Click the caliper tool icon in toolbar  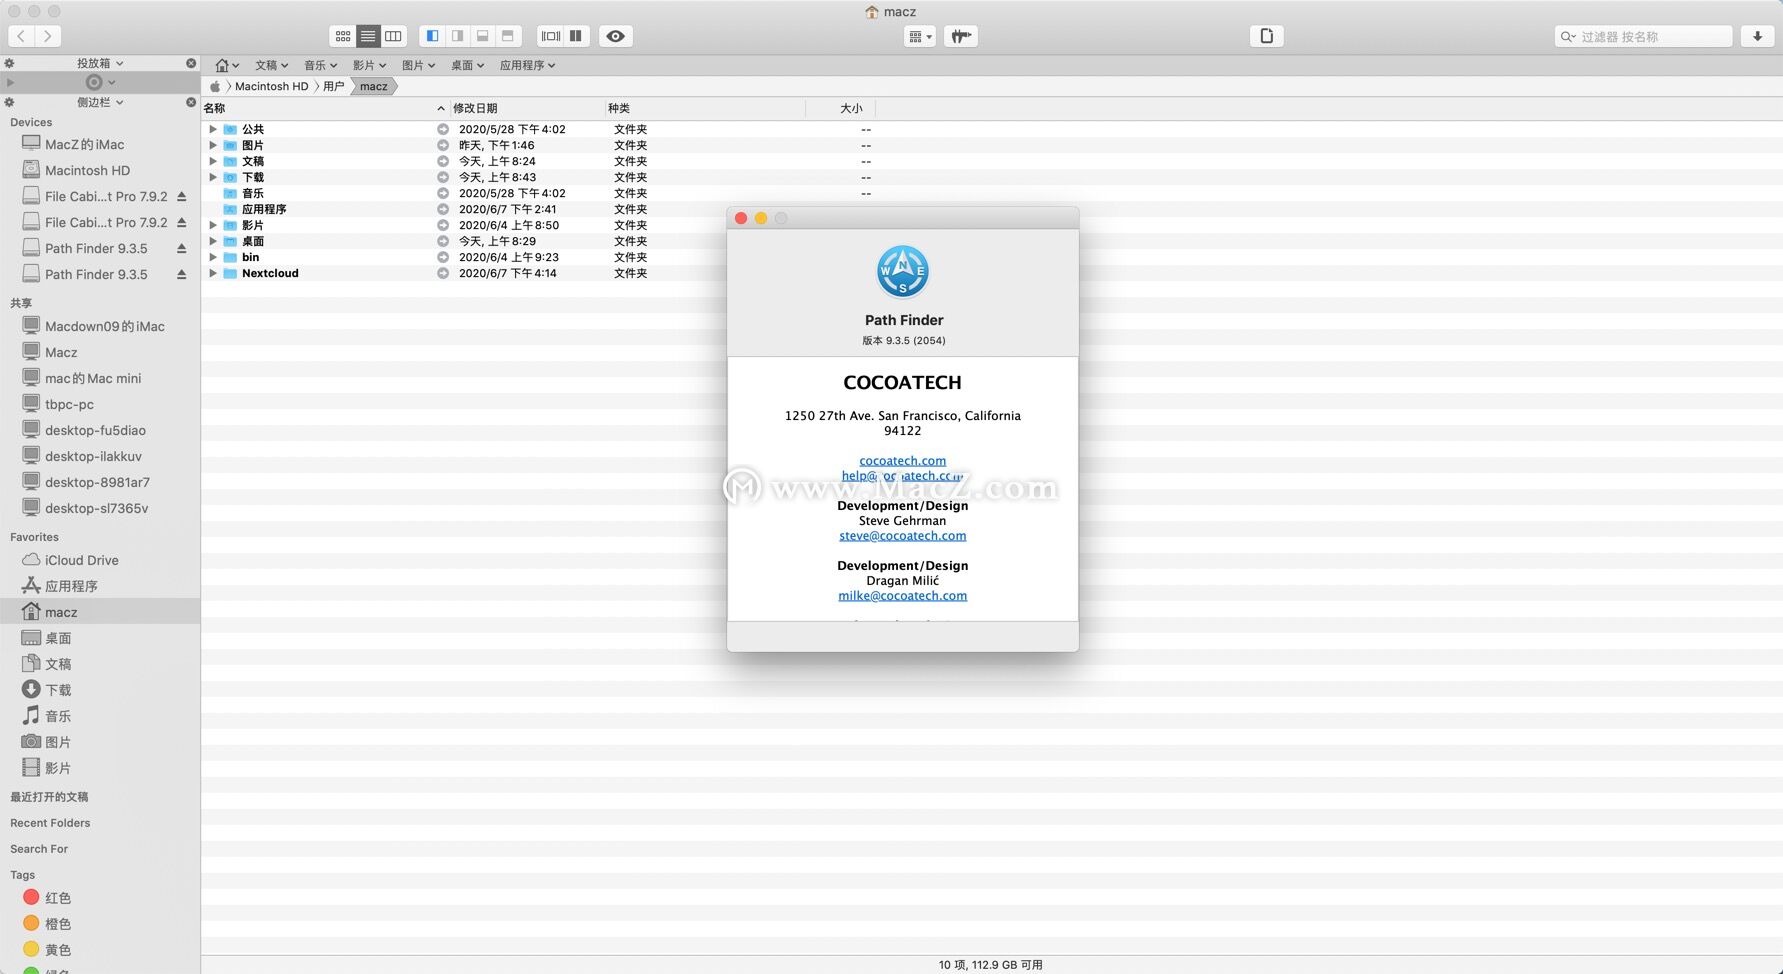[x=961, y=37]
